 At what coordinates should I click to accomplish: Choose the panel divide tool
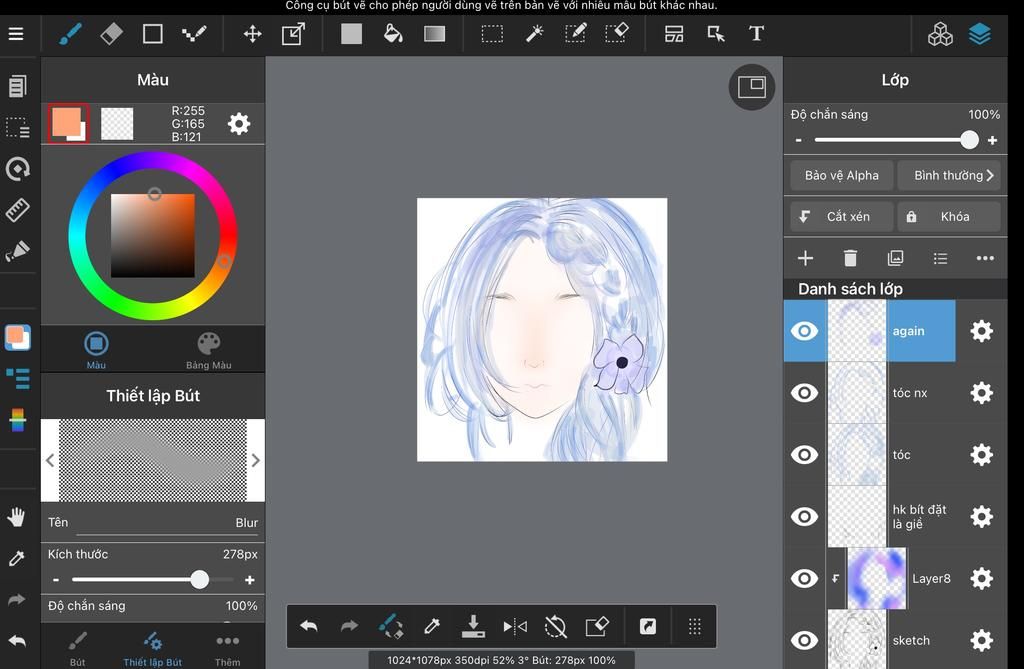674,33
